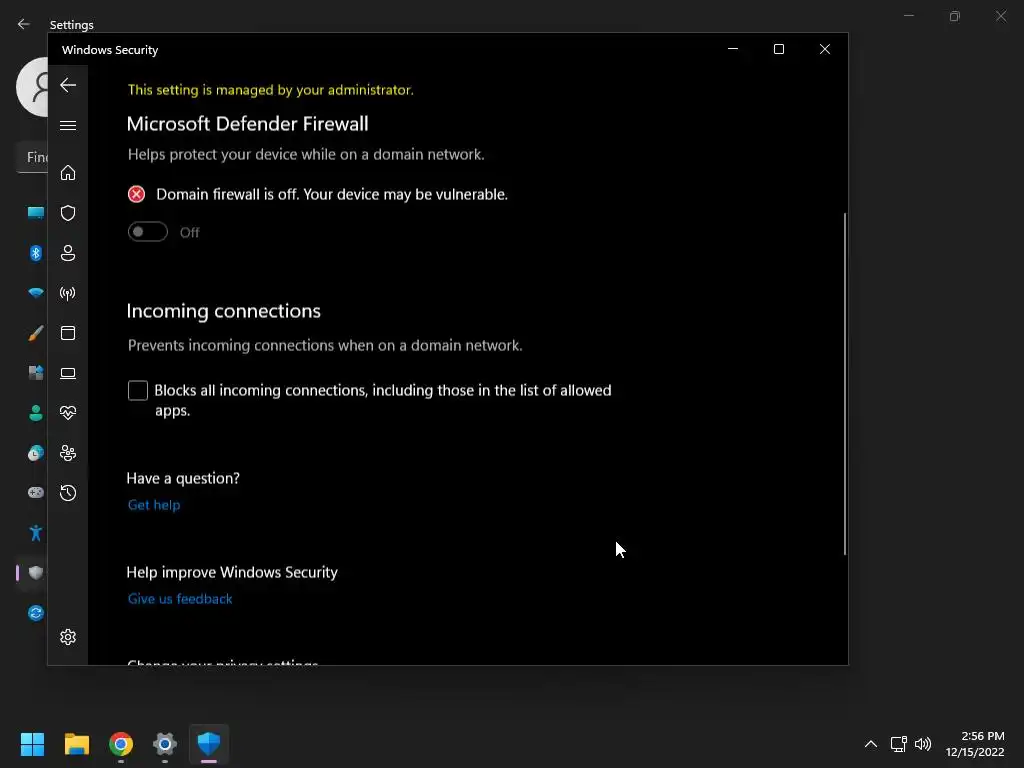Screen dimensions: 1024x768
Task: Maximize the Windows Security window
Action: [x=778, y=49]
